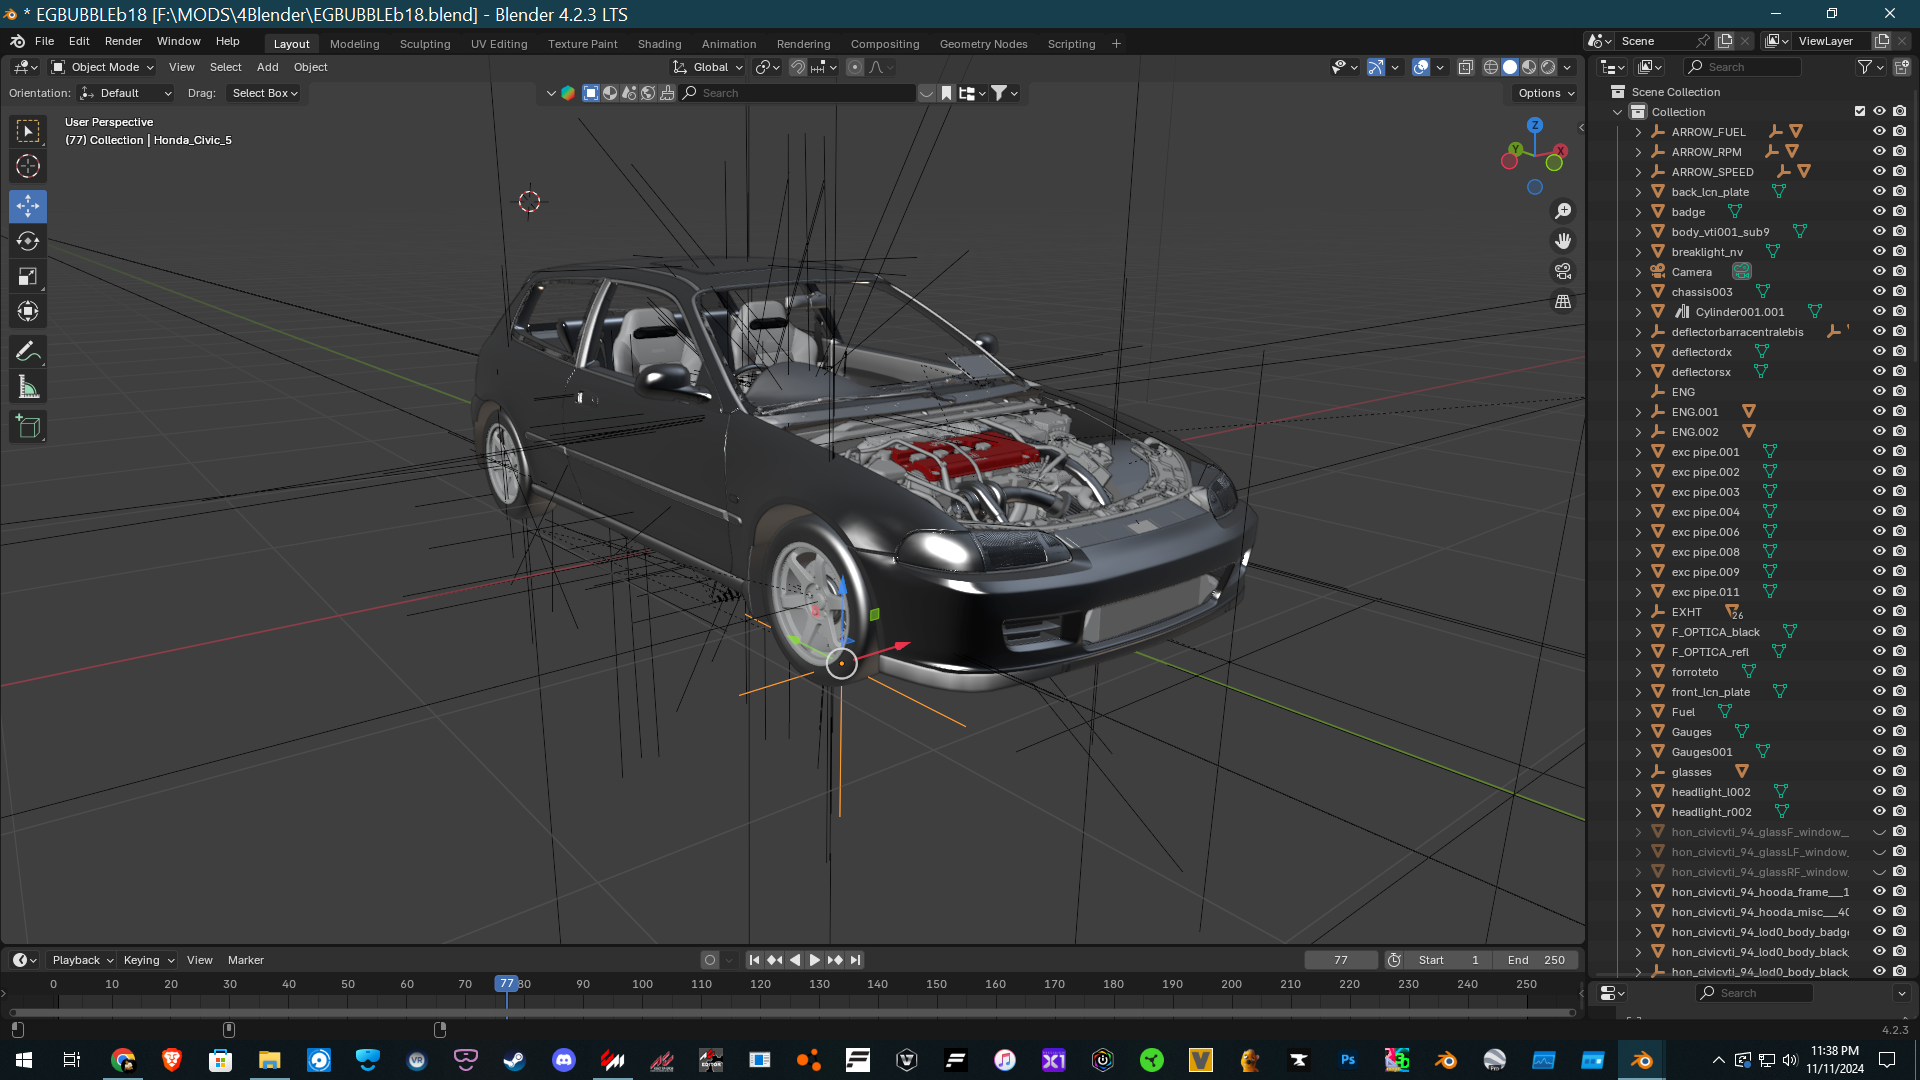
Task: Select the Measure tool
Action: (x=28, y=387)
